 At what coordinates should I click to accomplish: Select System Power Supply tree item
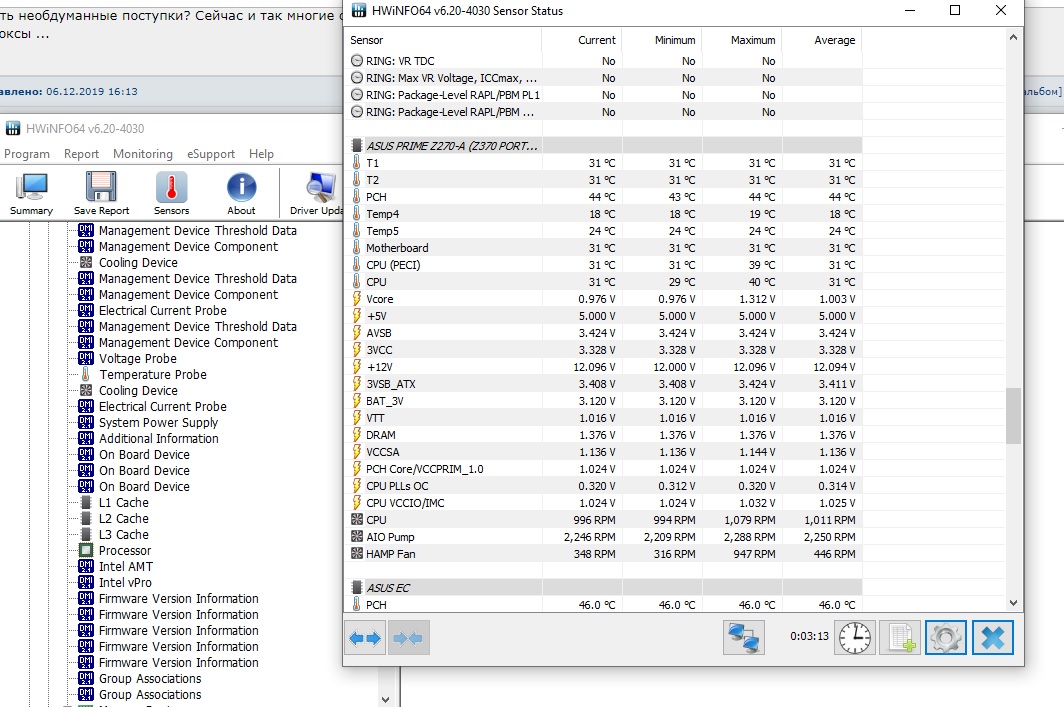159,422
